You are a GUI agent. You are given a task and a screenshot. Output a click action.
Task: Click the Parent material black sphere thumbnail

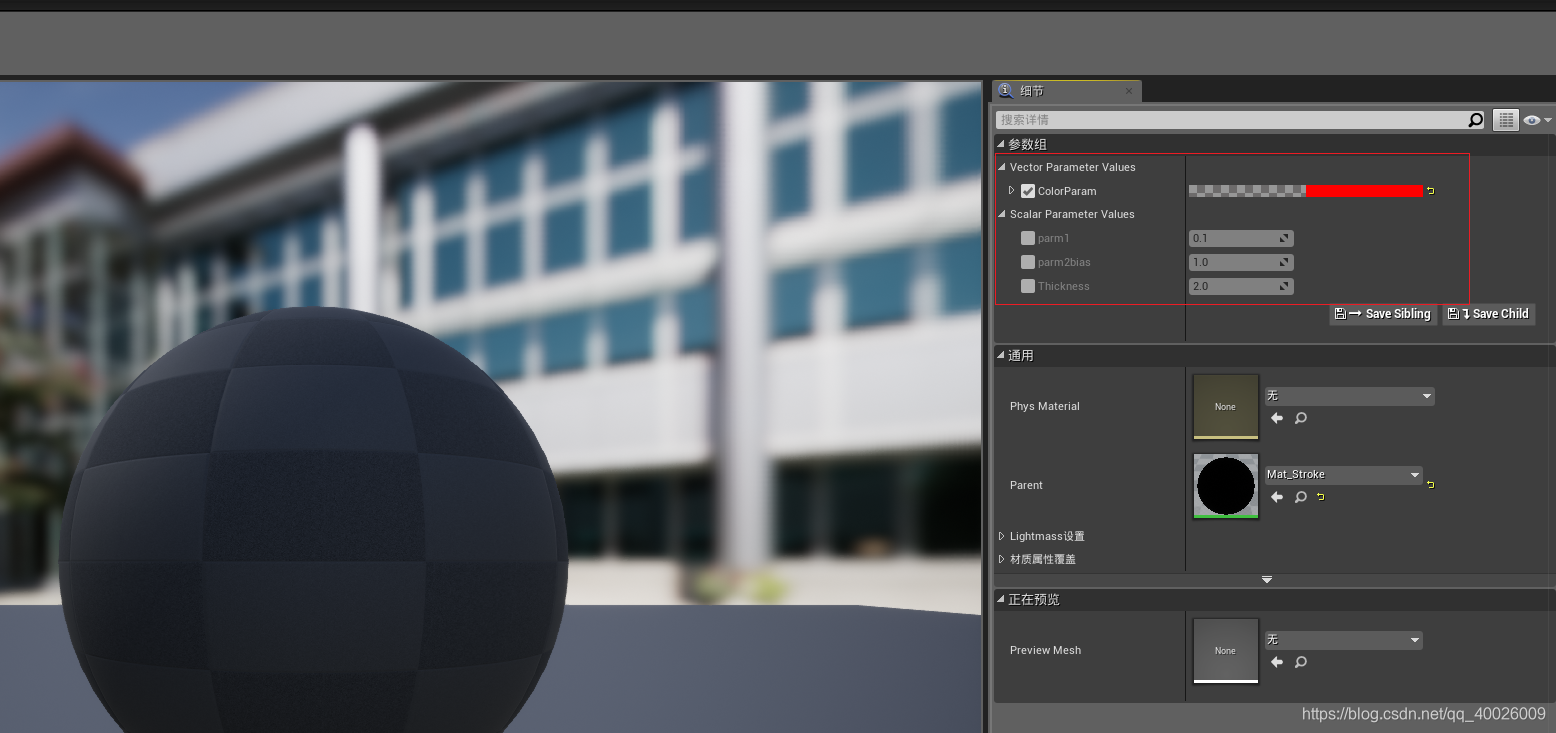[x=1226, y=486]
